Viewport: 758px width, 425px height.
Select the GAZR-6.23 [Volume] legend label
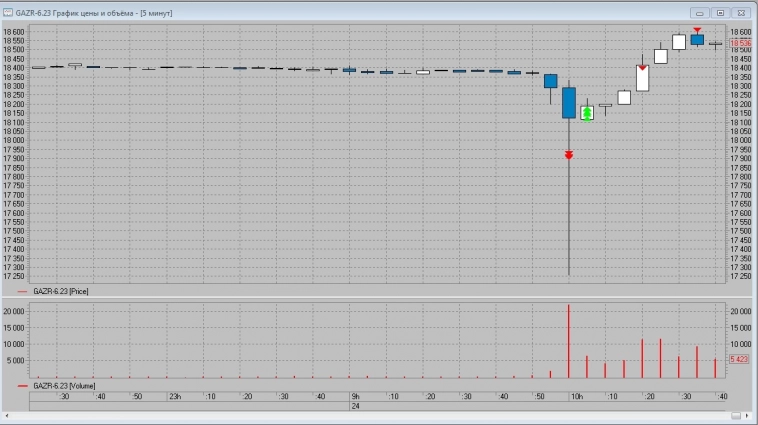click(64, 386)
